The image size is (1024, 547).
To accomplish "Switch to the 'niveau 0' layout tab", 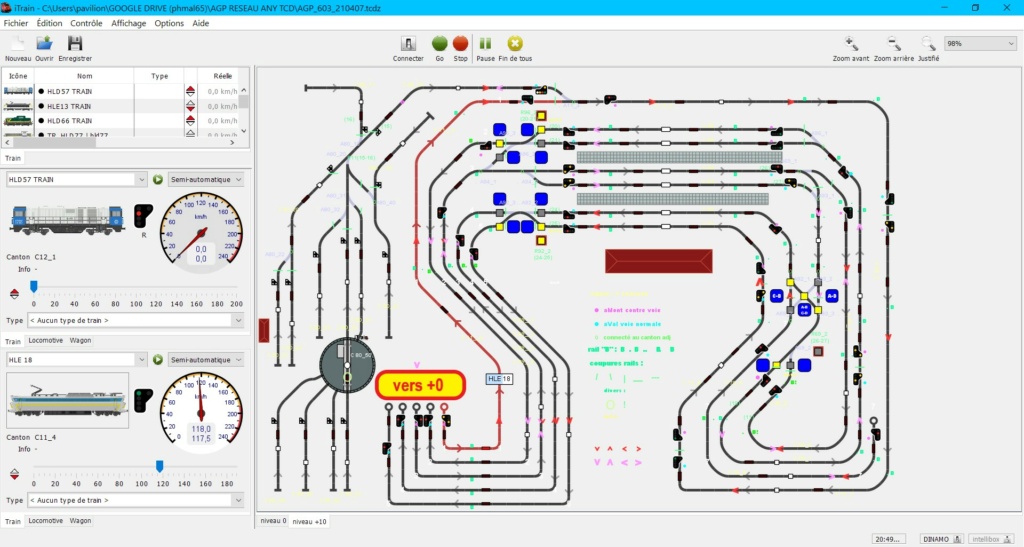I will click(x=273, y=521).
